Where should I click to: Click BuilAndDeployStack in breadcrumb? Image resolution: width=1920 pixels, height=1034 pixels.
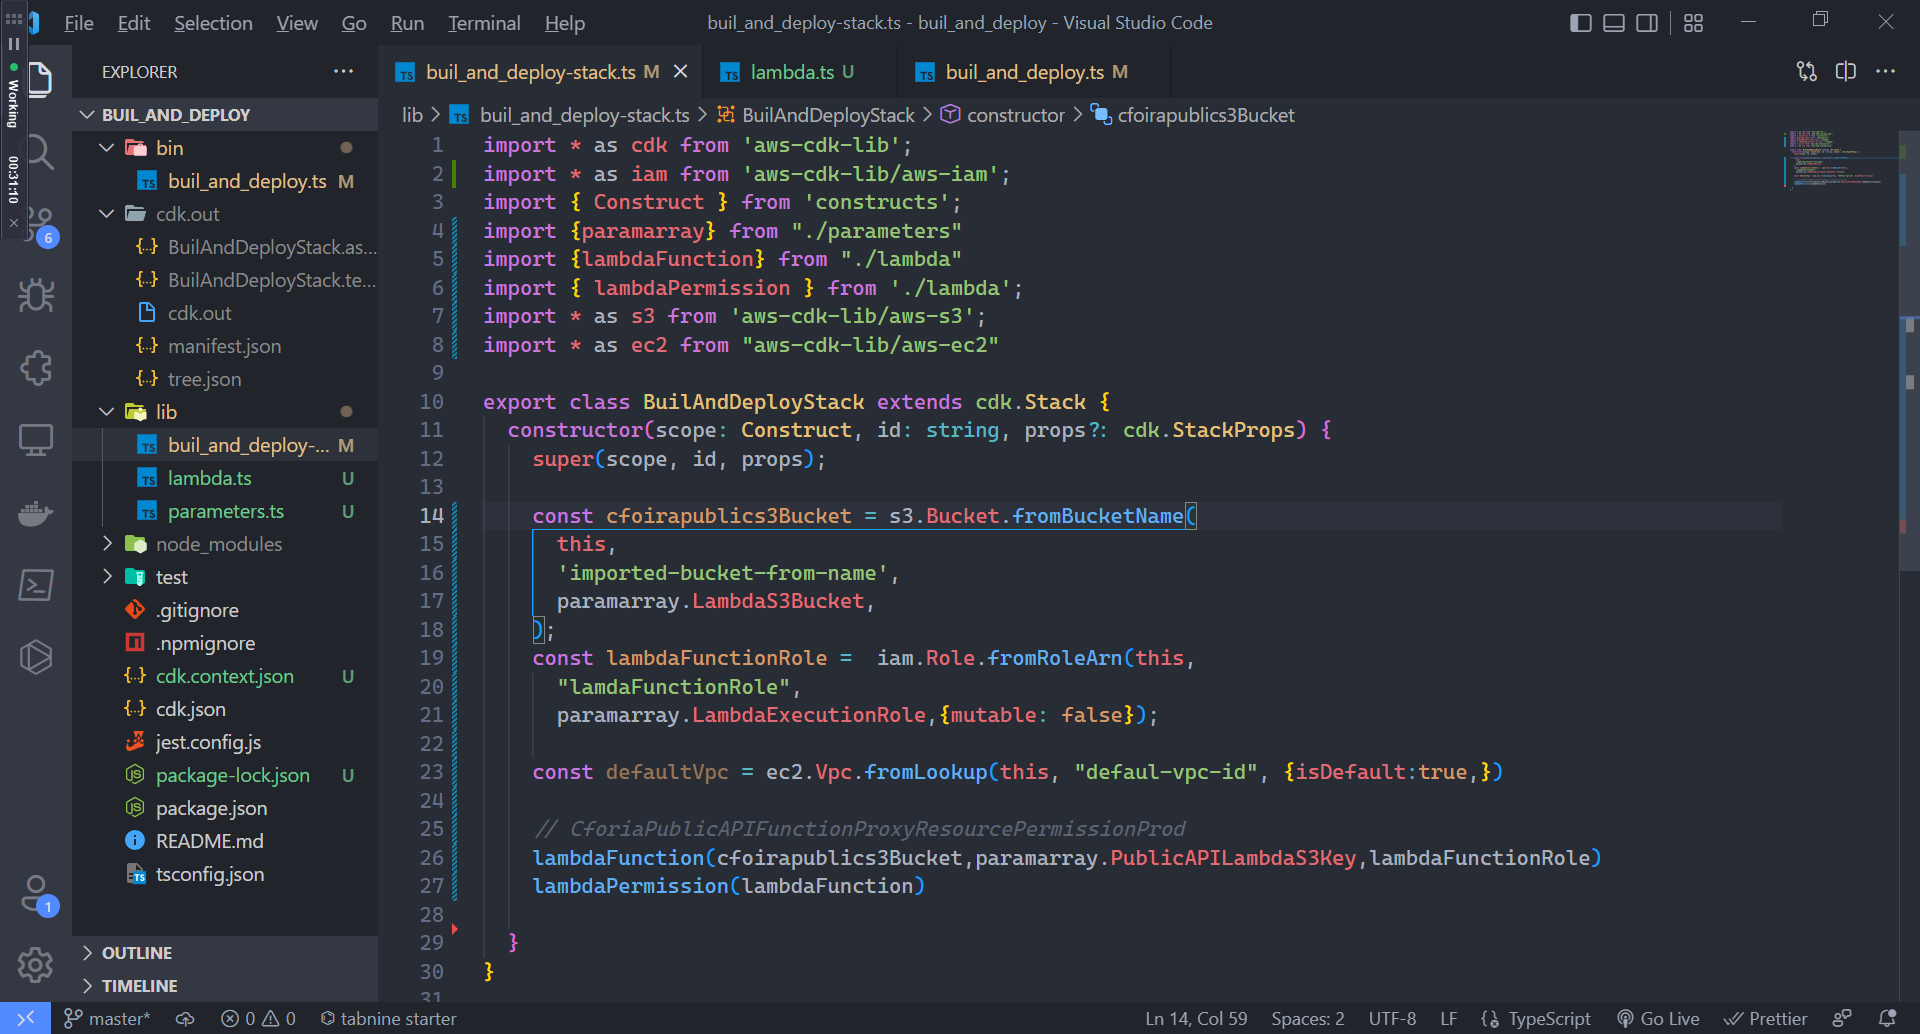(x=816, y=115)
